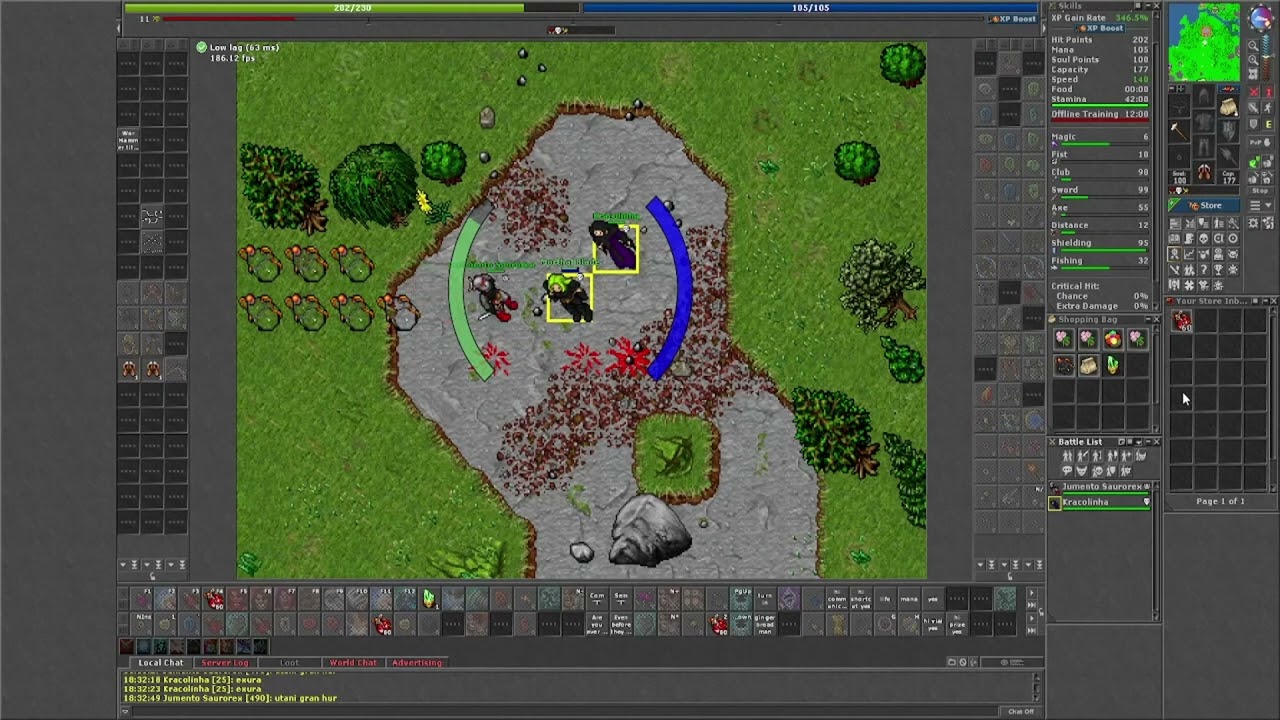Open the skull unjustified points icon

point(1204,238)
